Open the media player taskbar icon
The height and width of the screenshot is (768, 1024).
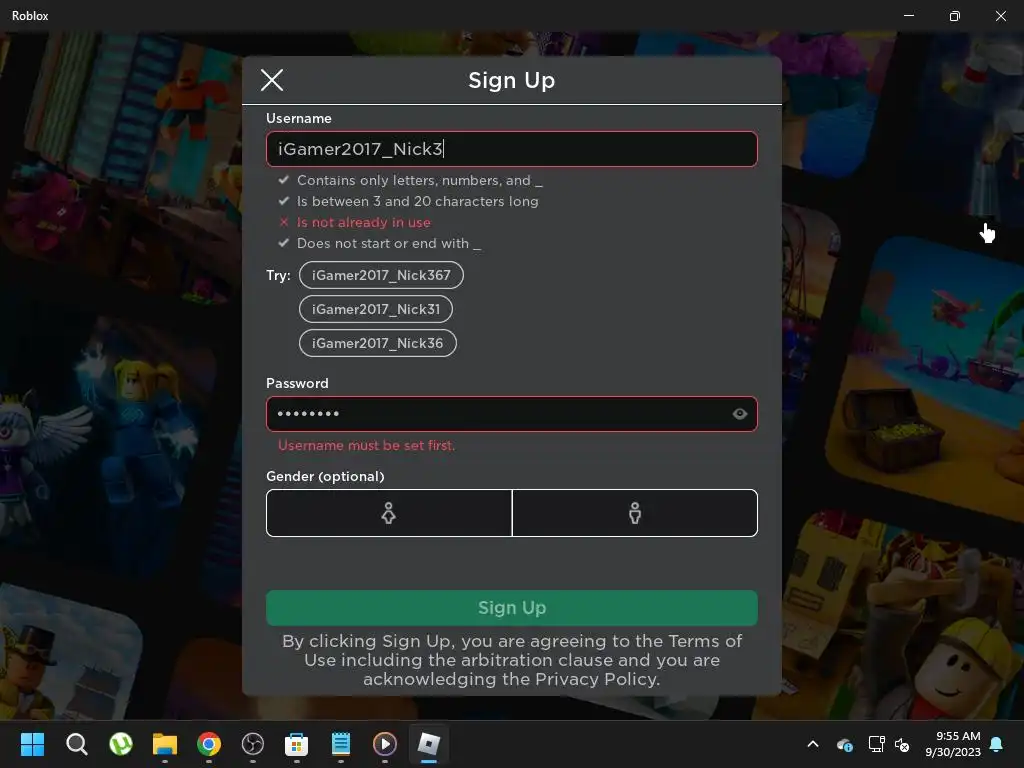(x=385, y=744)
